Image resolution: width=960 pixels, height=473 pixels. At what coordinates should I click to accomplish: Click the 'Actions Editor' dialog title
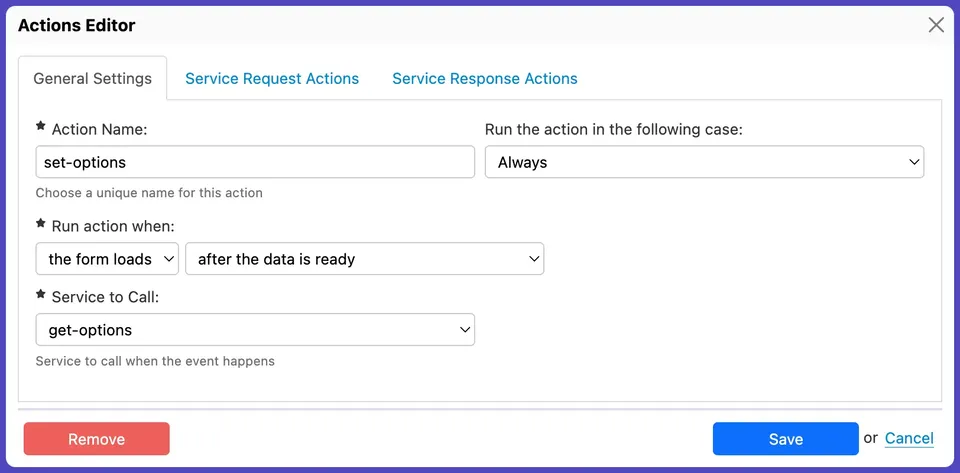coord(77,25)
